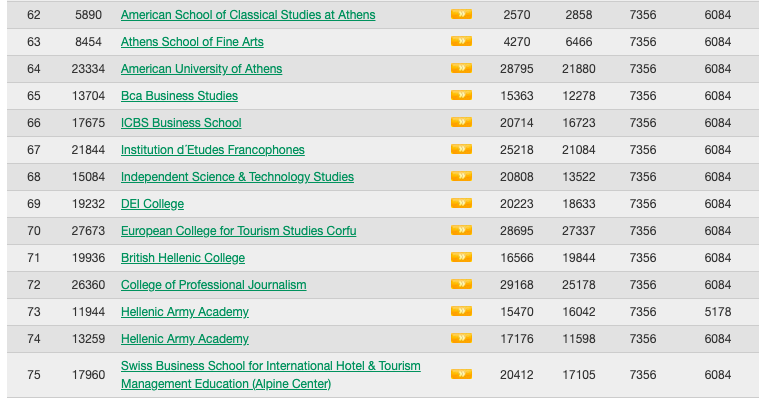Follow Independent Science & Technology Studies link

237,177
